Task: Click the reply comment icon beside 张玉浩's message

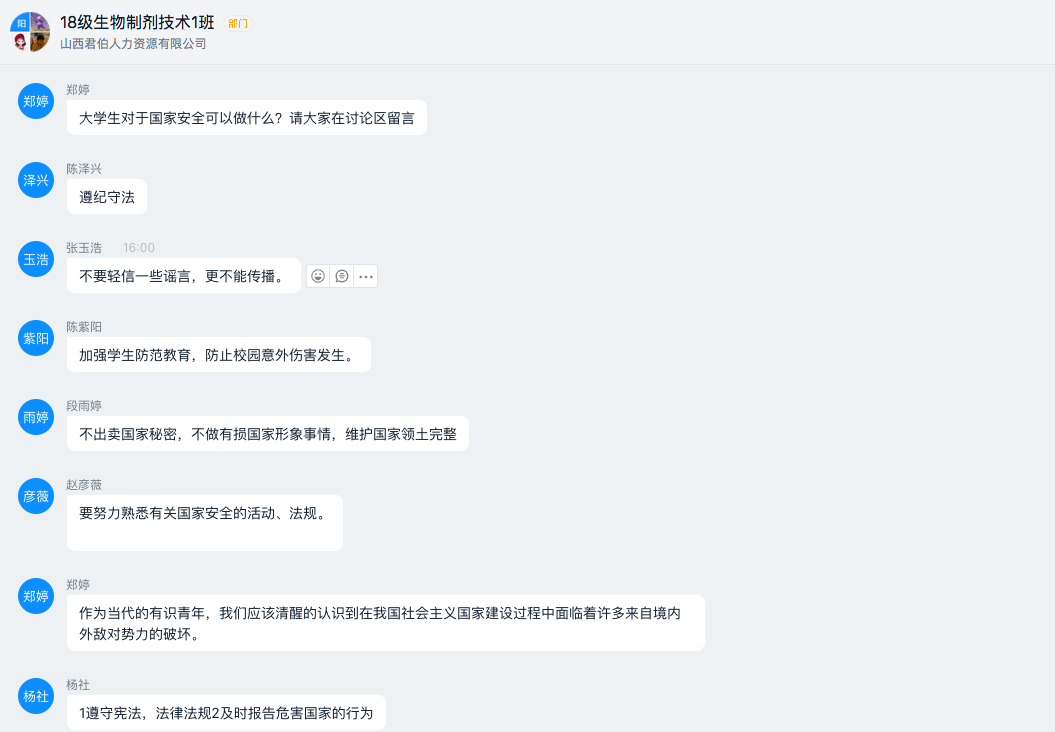Action: pos(342,276)
